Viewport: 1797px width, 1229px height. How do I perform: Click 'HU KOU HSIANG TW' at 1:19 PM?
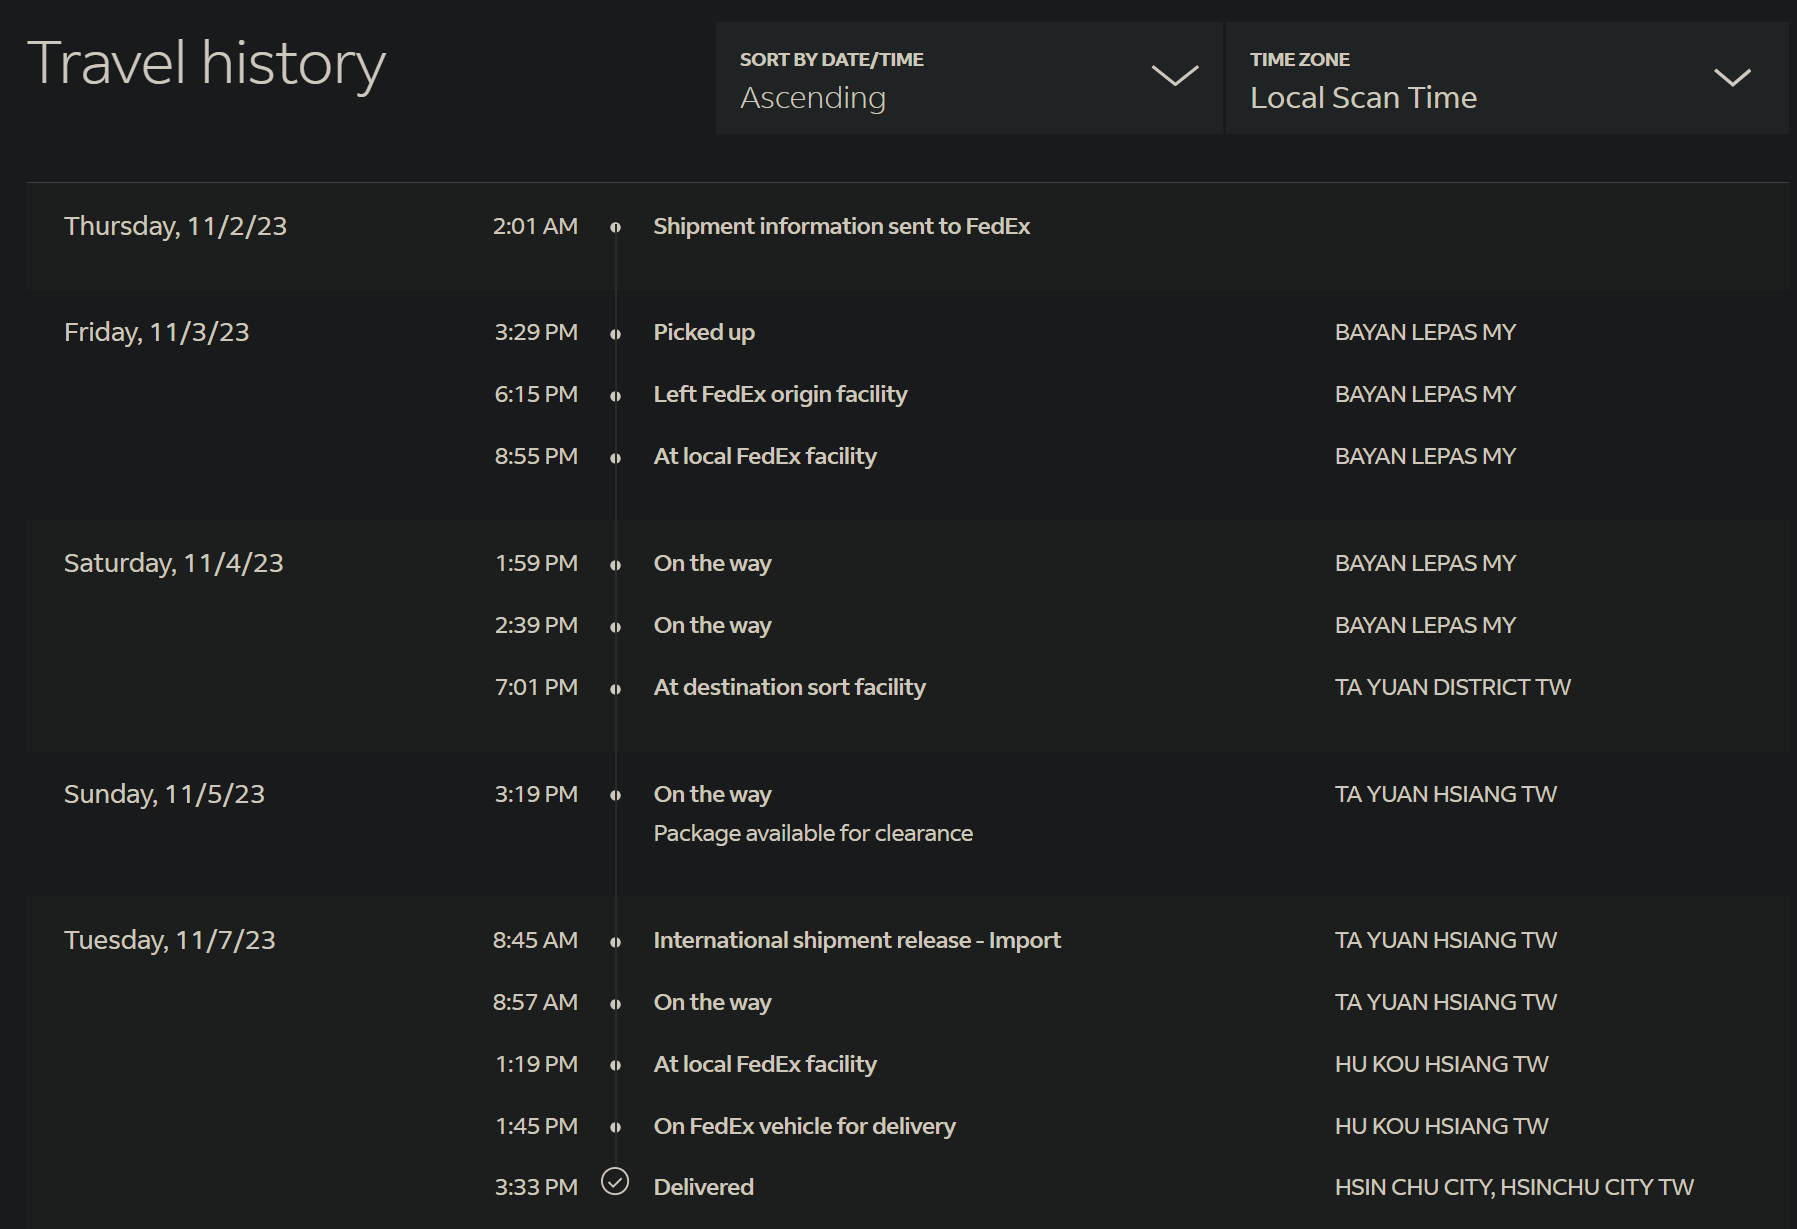pos(1441,1065)
